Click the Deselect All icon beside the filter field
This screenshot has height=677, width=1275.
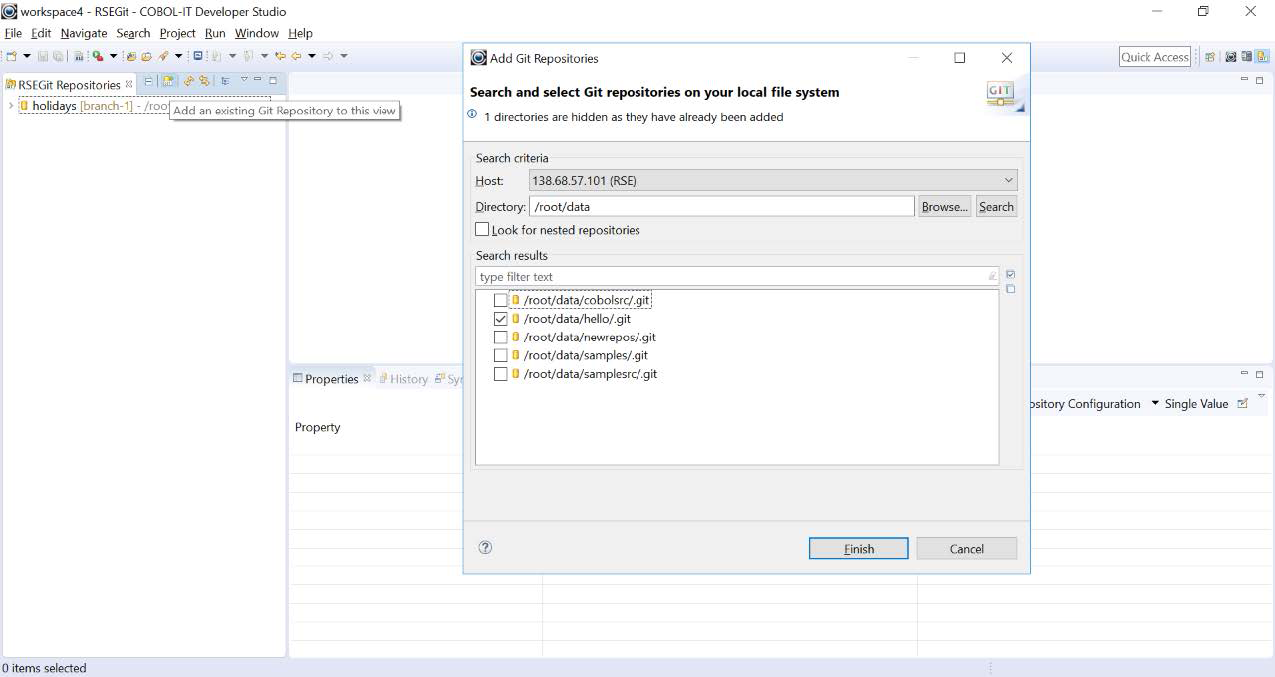click(x=1010, y=288)
